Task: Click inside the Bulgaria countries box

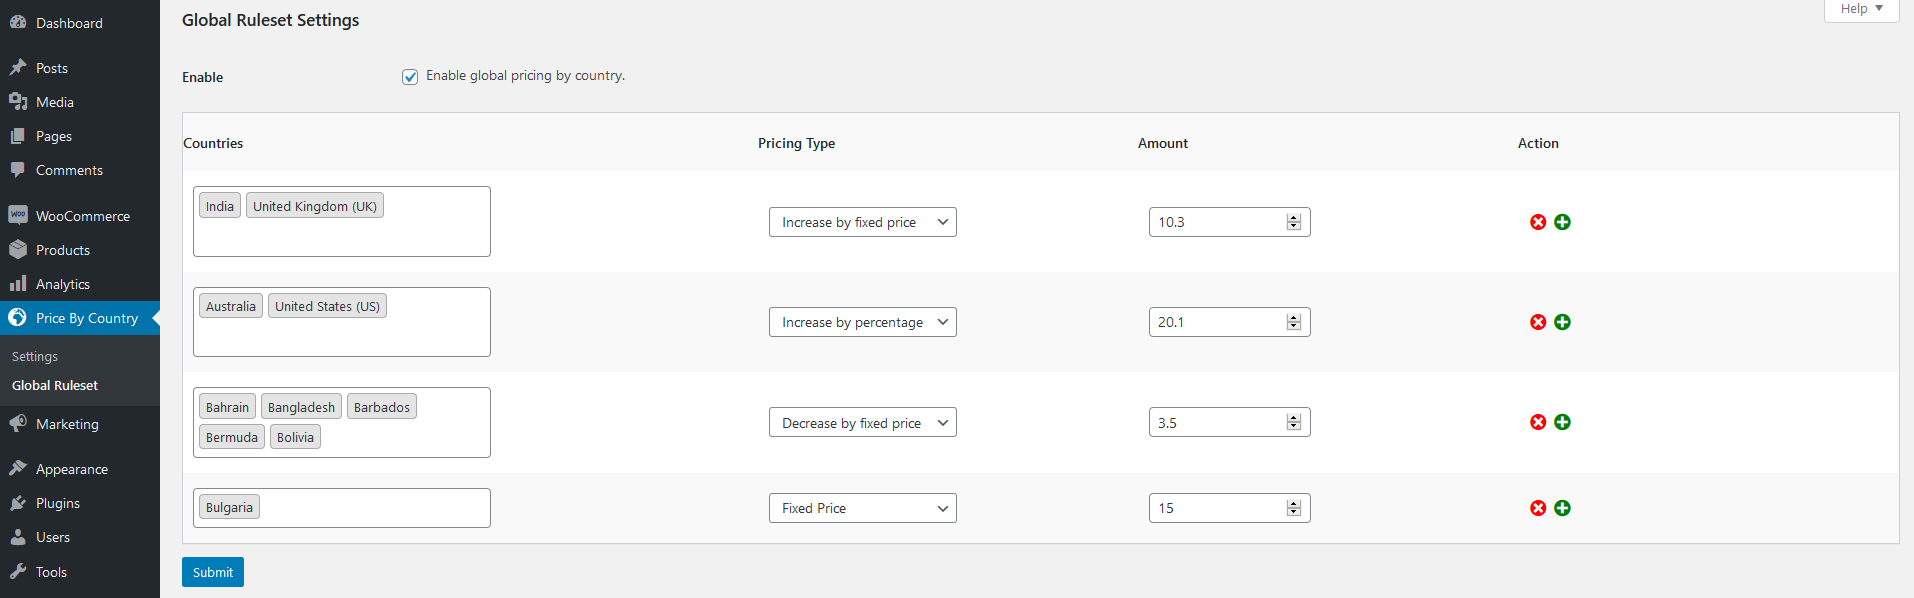Action: pyautogui.click(x=370, y=508)
